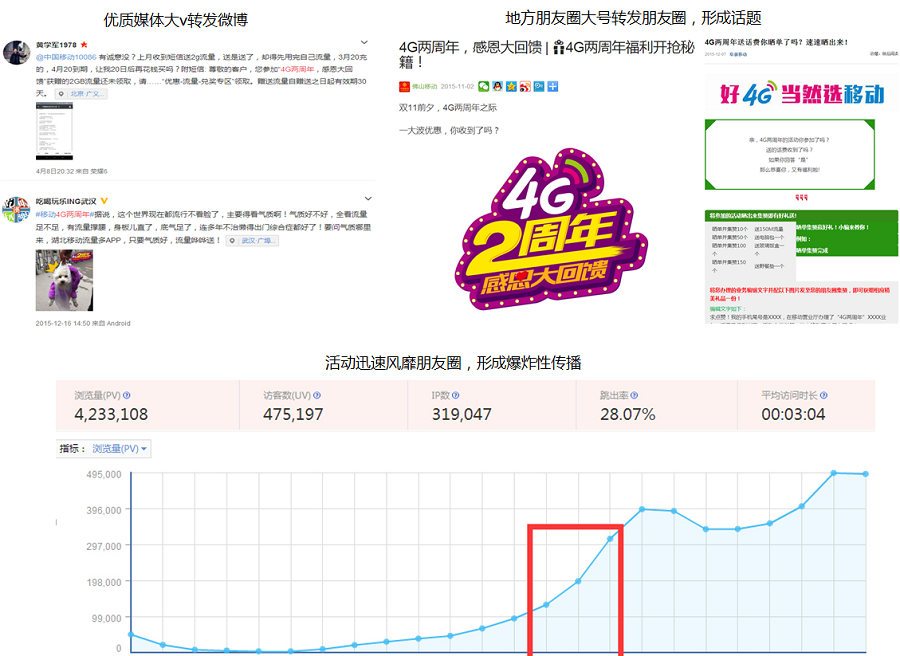
Task: Open the 吃喝玩乐ING武汉 username link
Action: tap(66, 201)
